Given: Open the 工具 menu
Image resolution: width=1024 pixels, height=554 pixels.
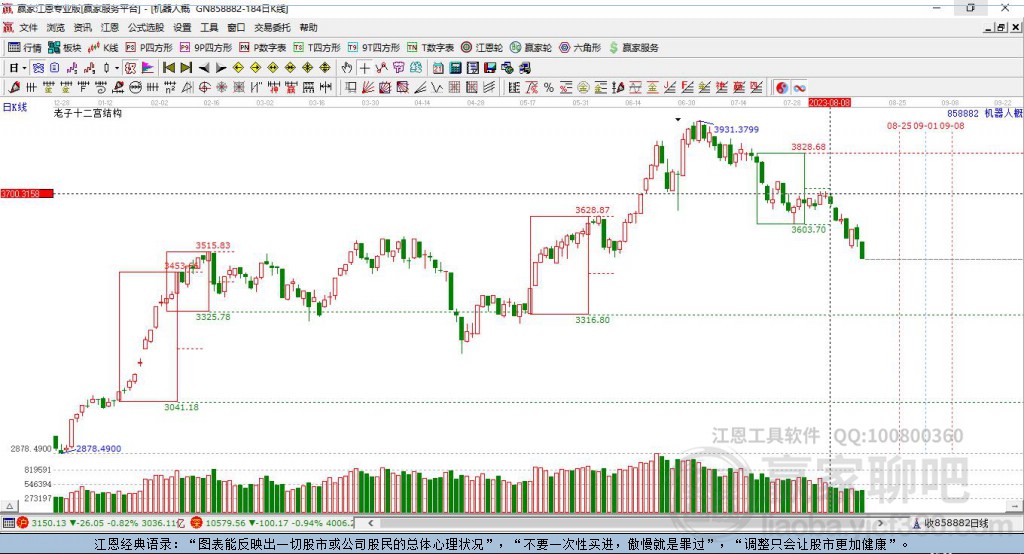Looking at the screenshot, I should coord(209,27).
